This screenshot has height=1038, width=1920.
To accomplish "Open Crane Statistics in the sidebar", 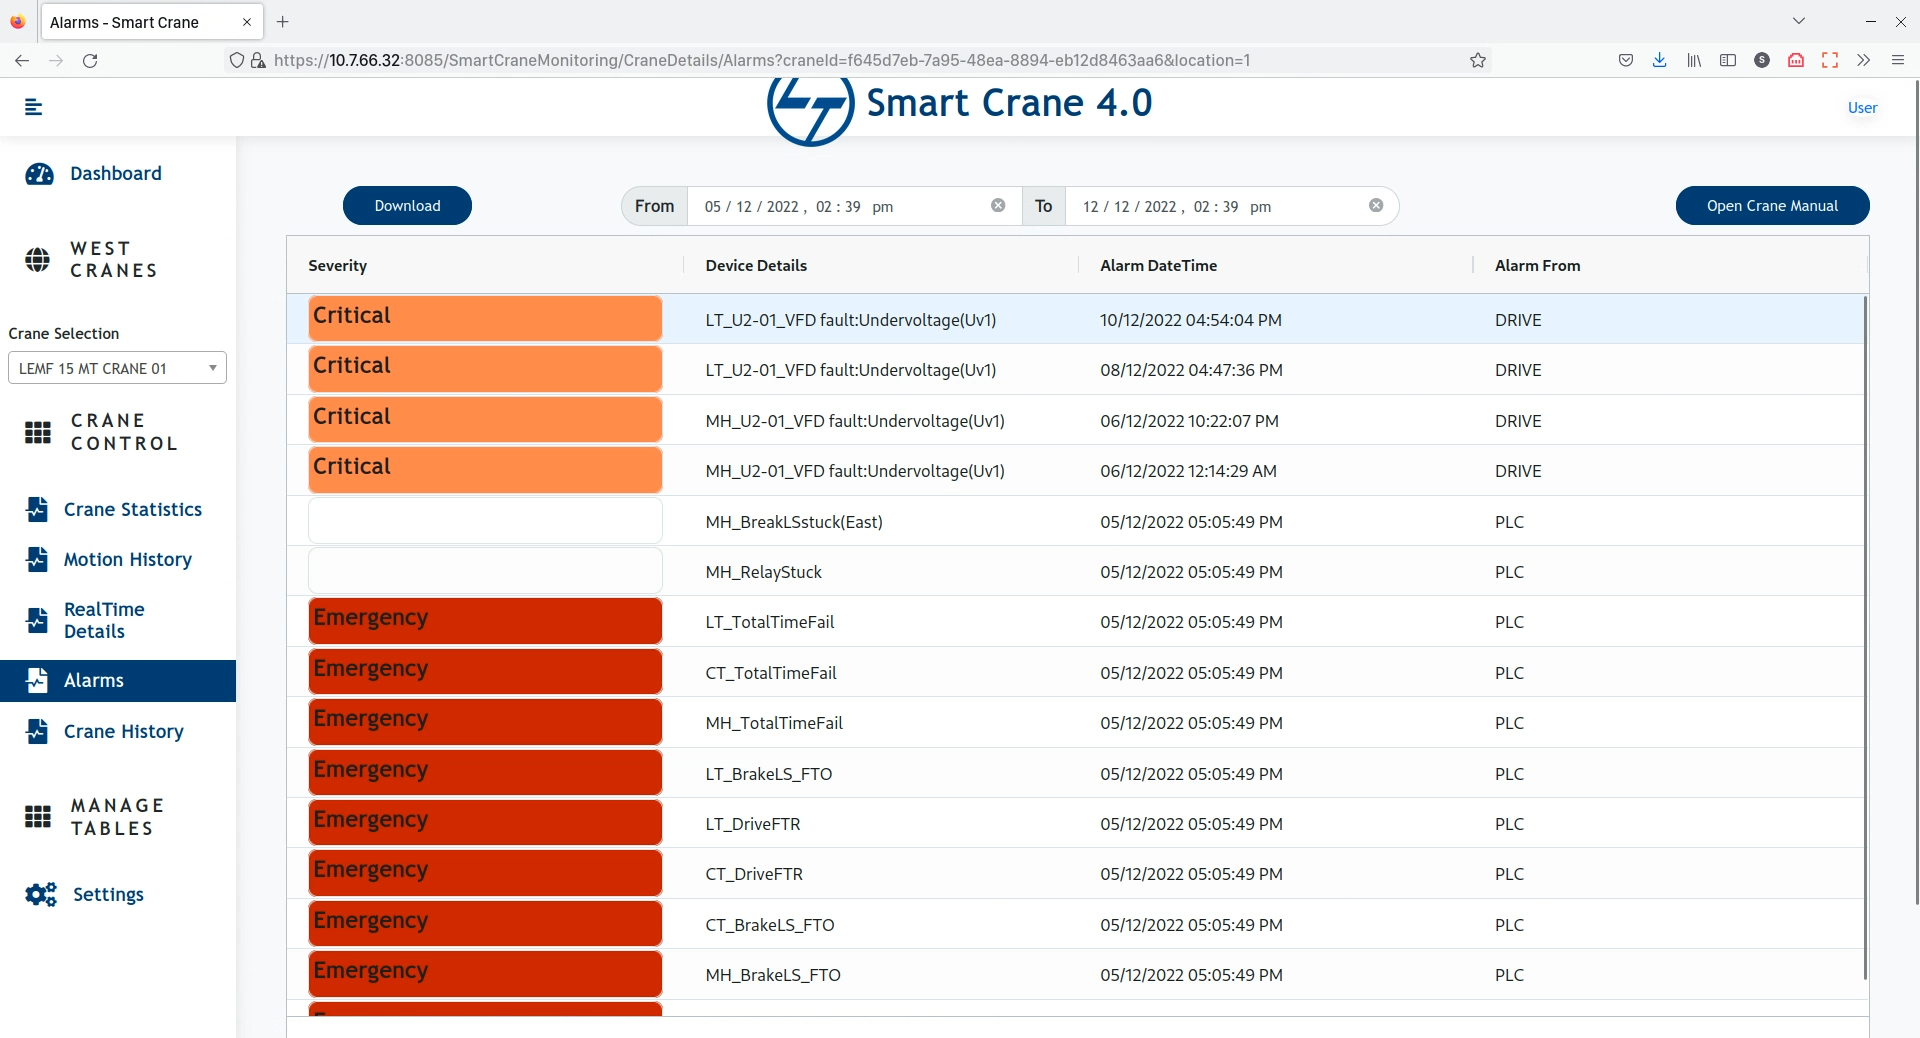I will pyautogui.click(x=133, y=509).
